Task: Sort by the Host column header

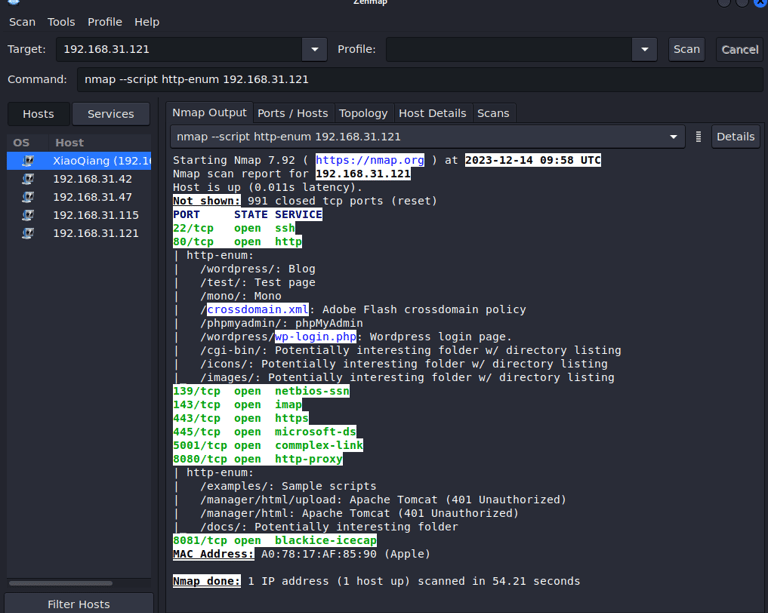Action: point(100,142)
